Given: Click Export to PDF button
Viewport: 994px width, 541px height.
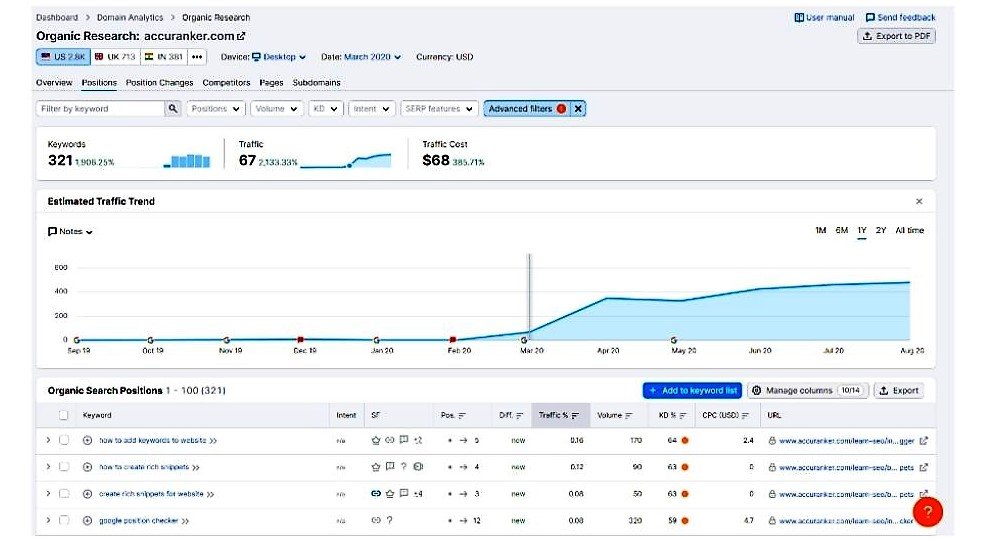Looking at the screenshot, I should tap(896, 36).
